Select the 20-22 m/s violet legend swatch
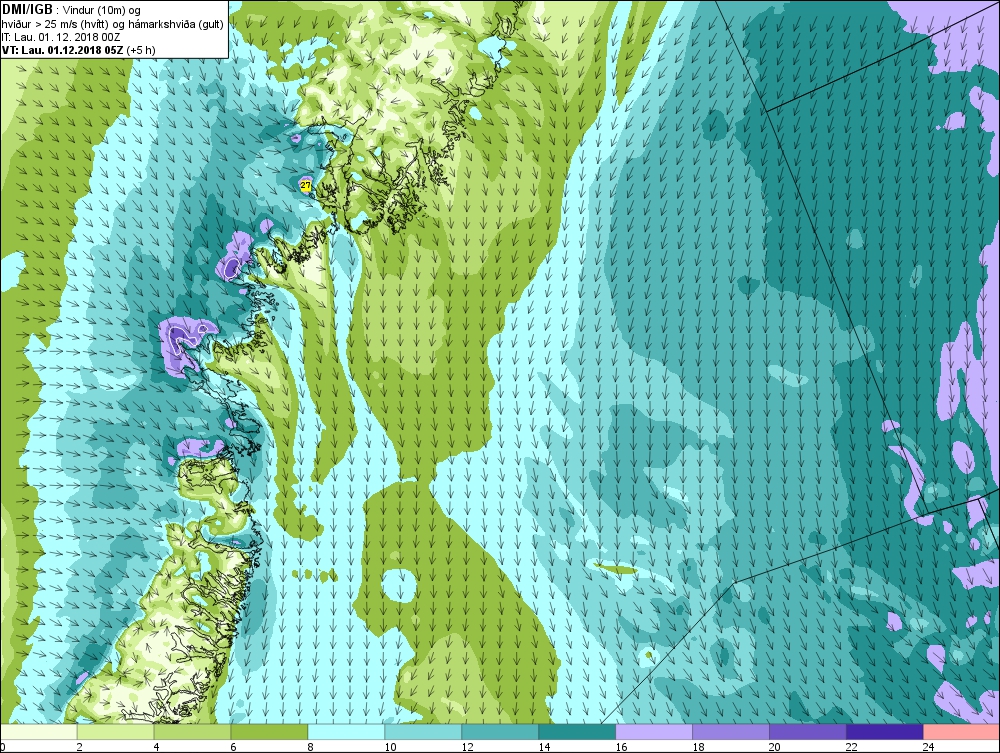Screen dimensions: 1000x753 [807, 732]
